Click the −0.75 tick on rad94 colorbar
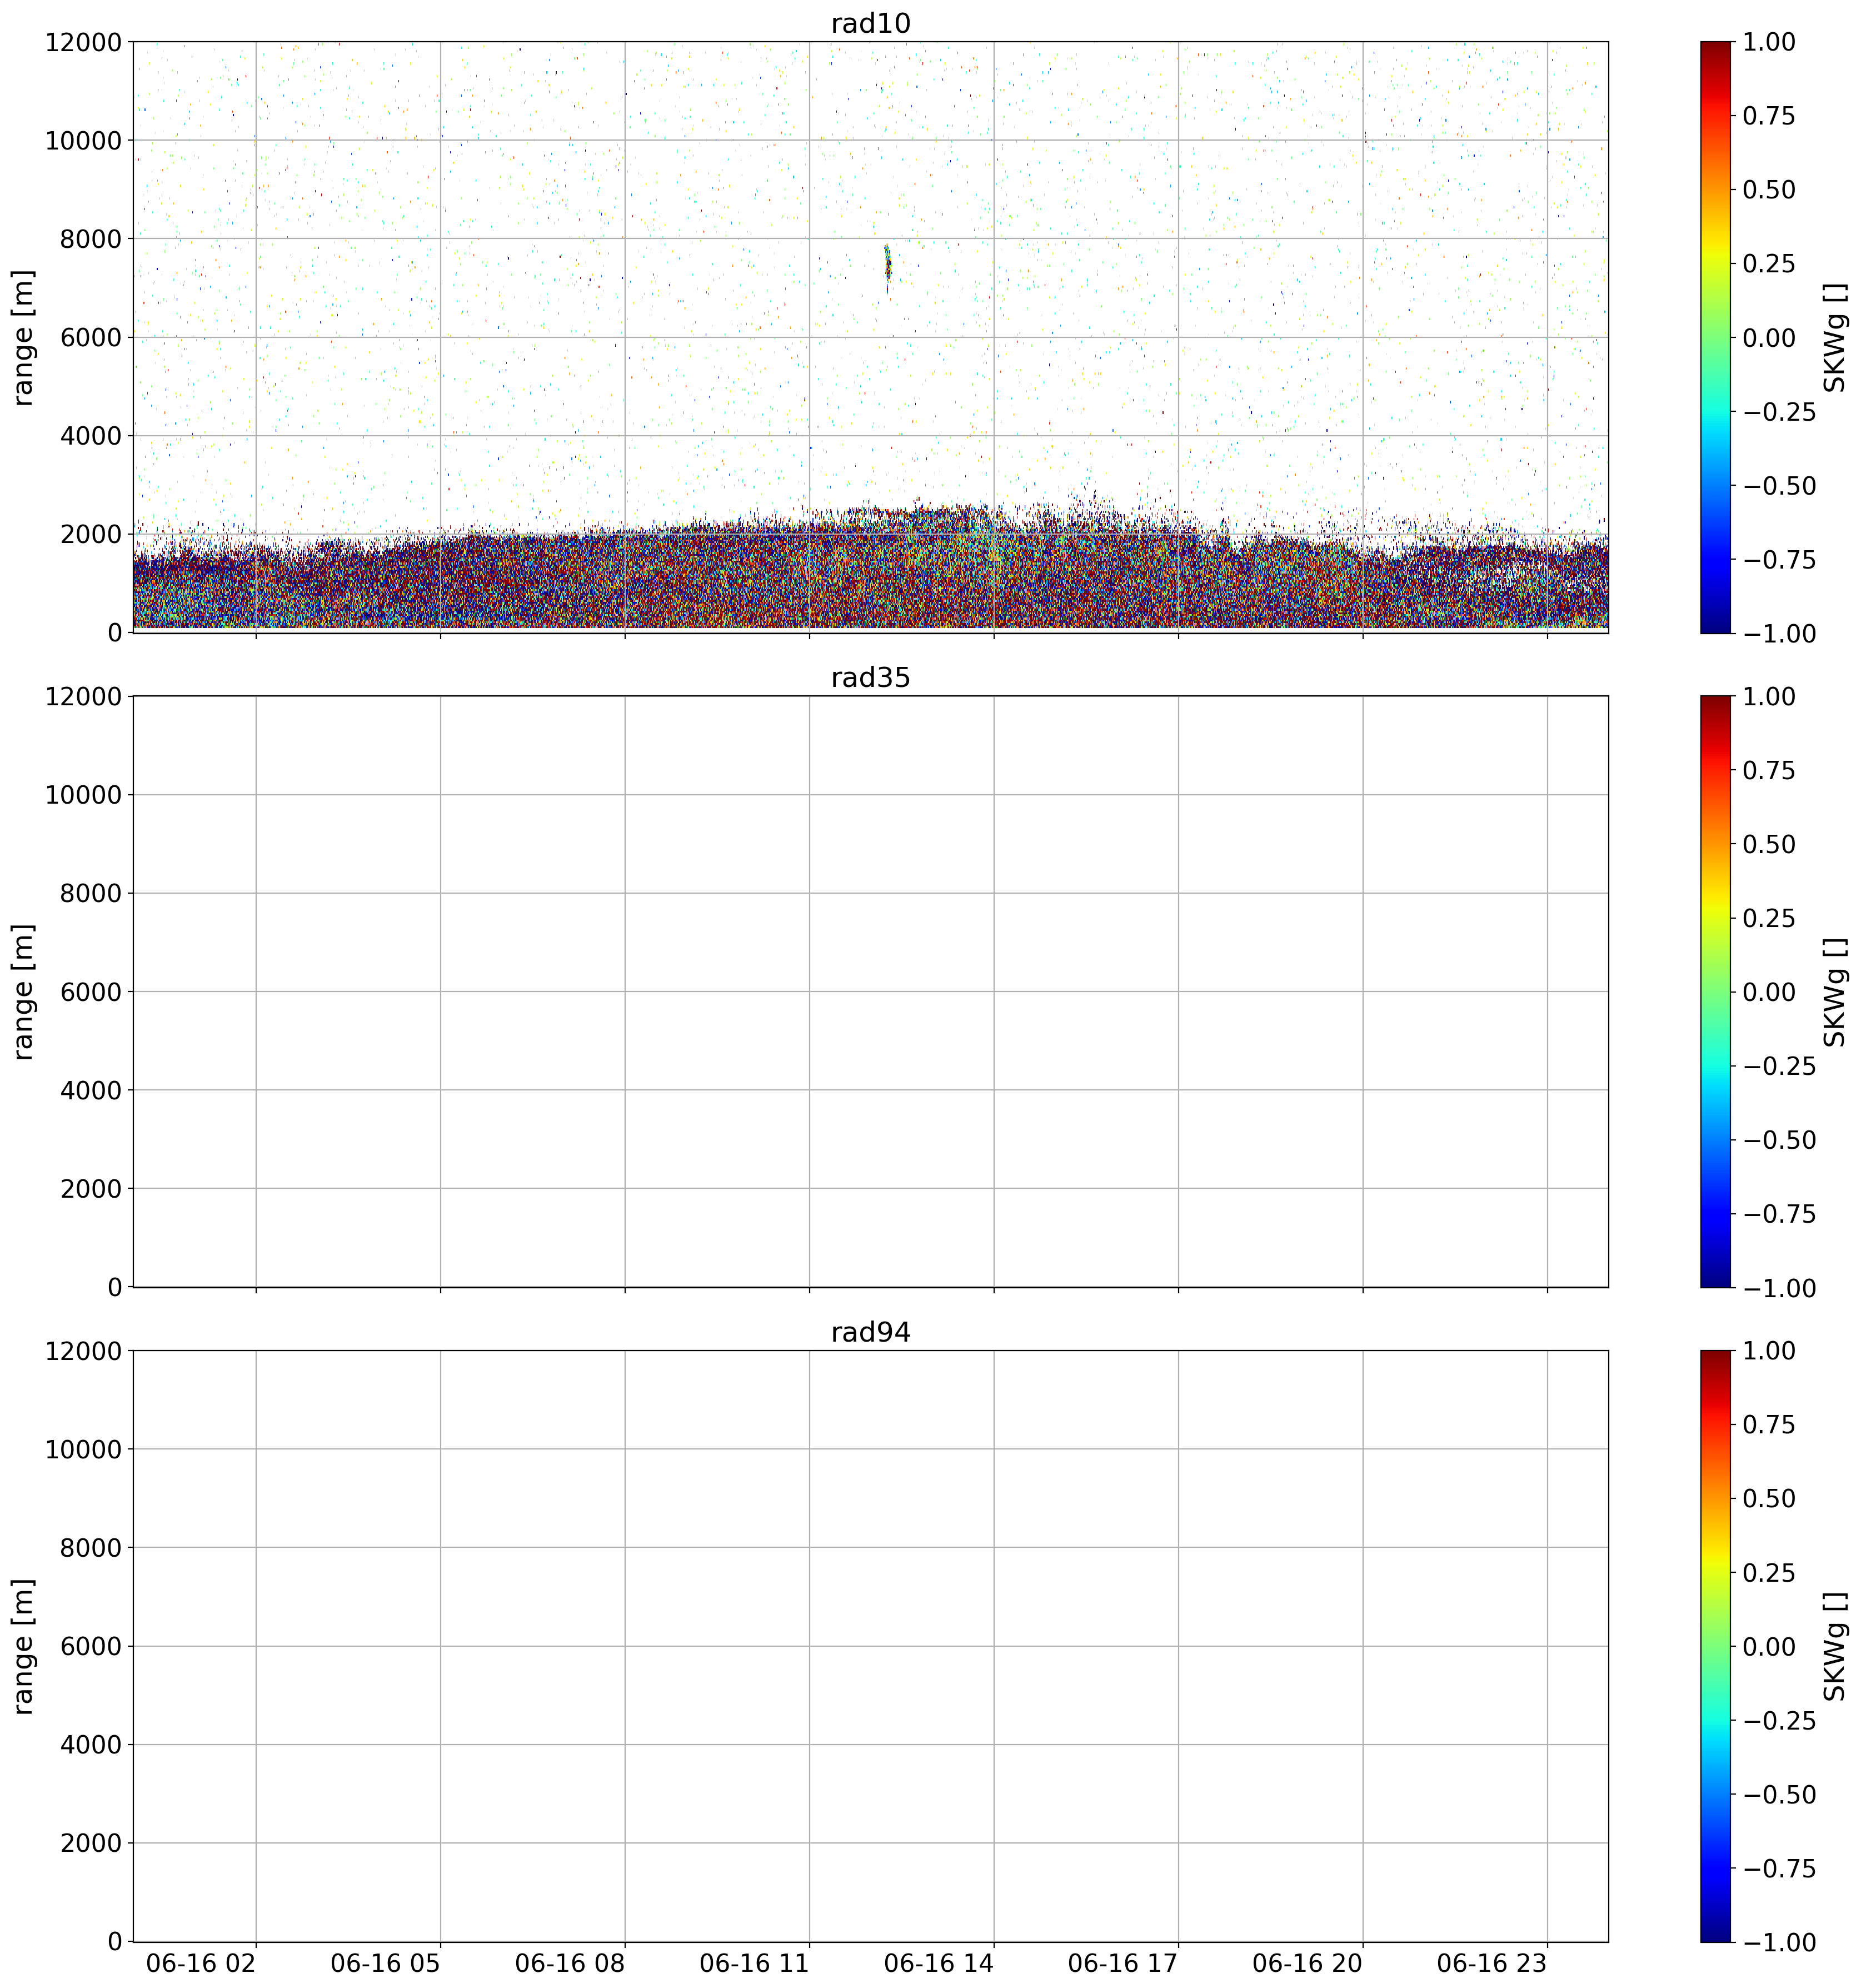 (x=1780, y=1869)
